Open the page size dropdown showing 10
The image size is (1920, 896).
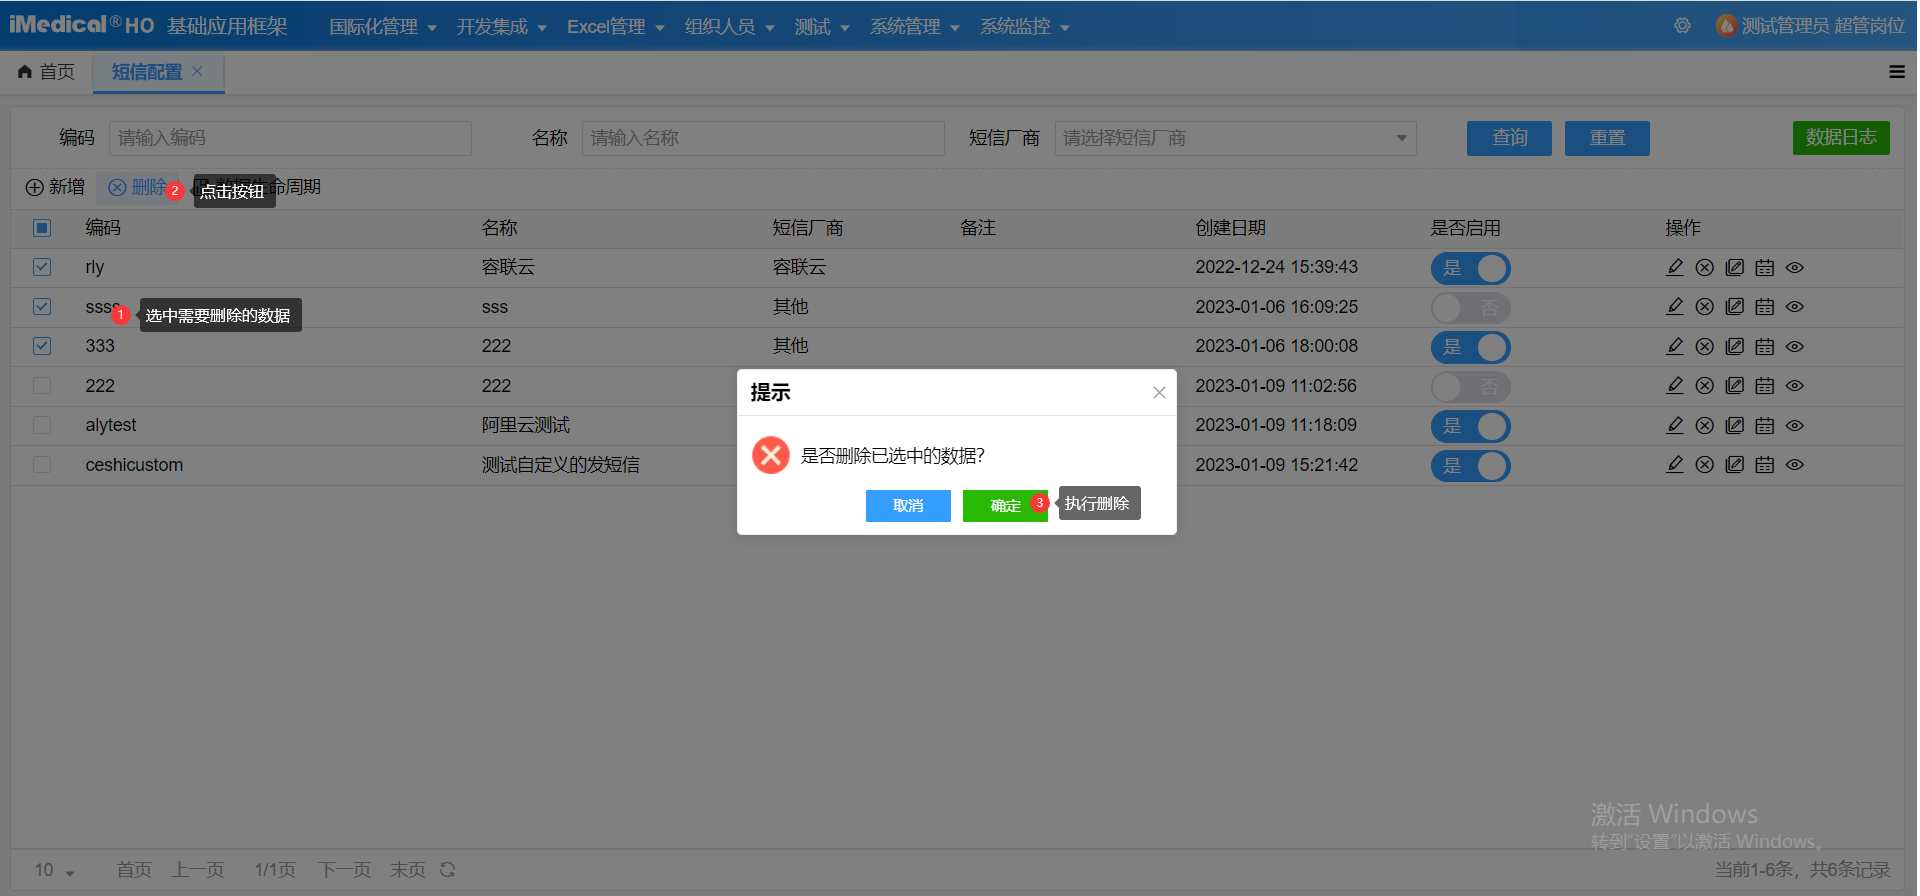click(55, 870)
